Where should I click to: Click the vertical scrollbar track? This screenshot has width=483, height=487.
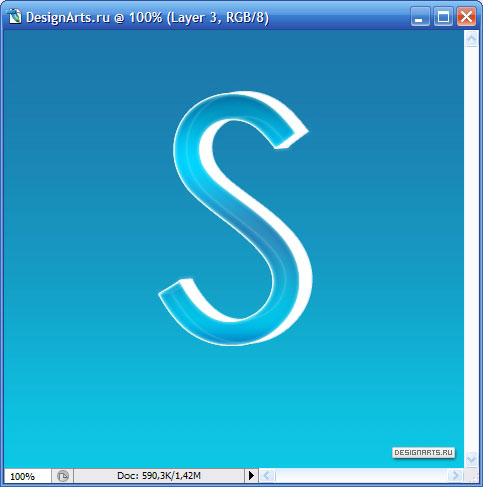click(471, 250)
